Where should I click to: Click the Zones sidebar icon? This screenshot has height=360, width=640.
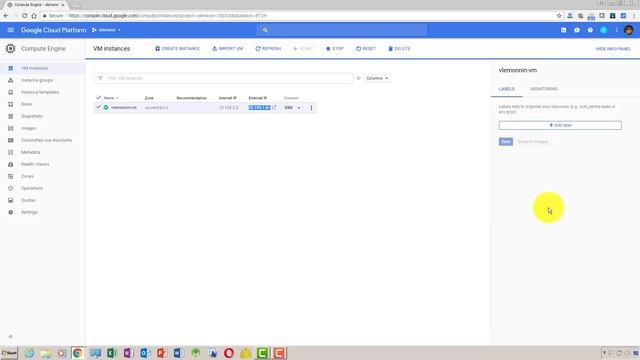click(x=11, y=176)
